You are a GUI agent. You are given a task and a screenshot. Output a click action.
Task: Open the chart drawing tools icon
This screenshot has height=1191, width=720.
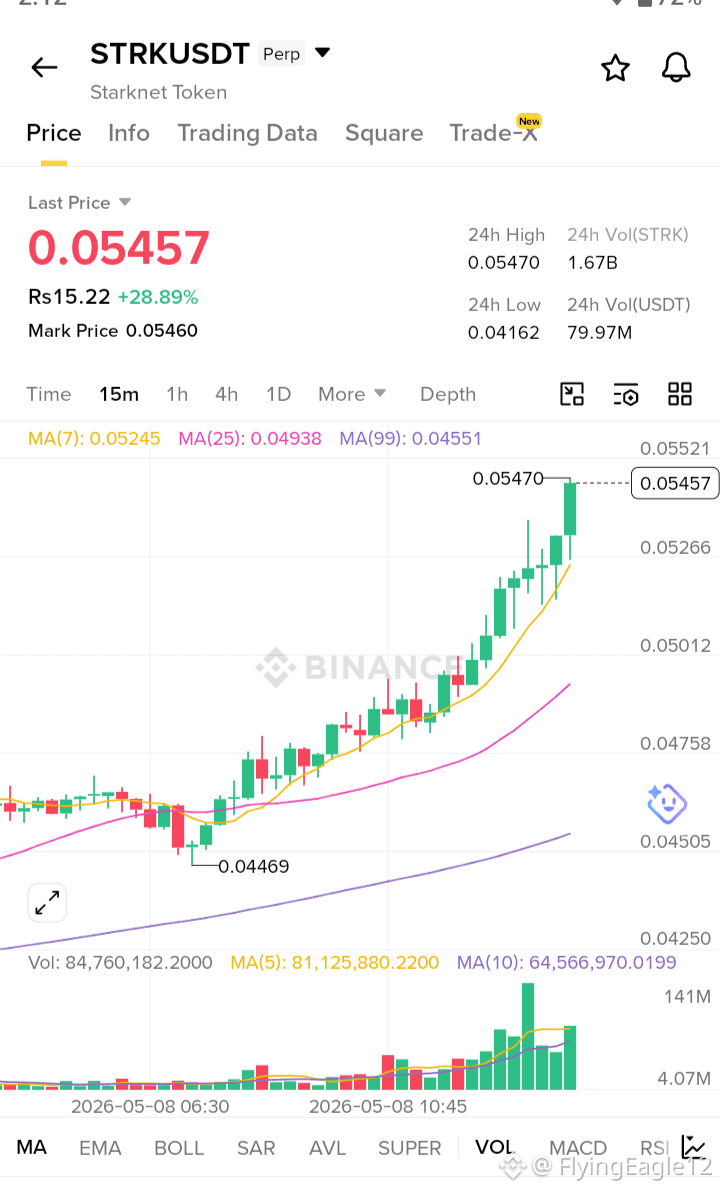(x=572, y=394)
